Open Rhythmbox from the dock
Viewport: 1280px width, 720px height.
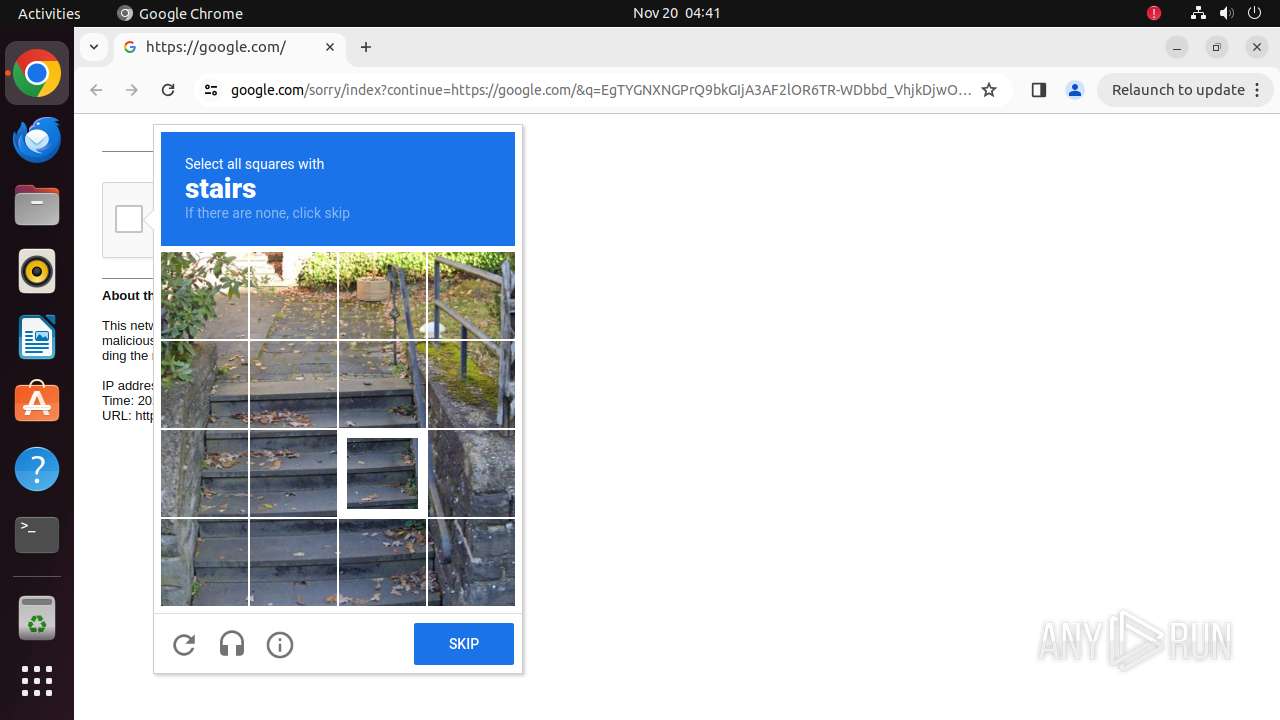click(x=37, y=271)
